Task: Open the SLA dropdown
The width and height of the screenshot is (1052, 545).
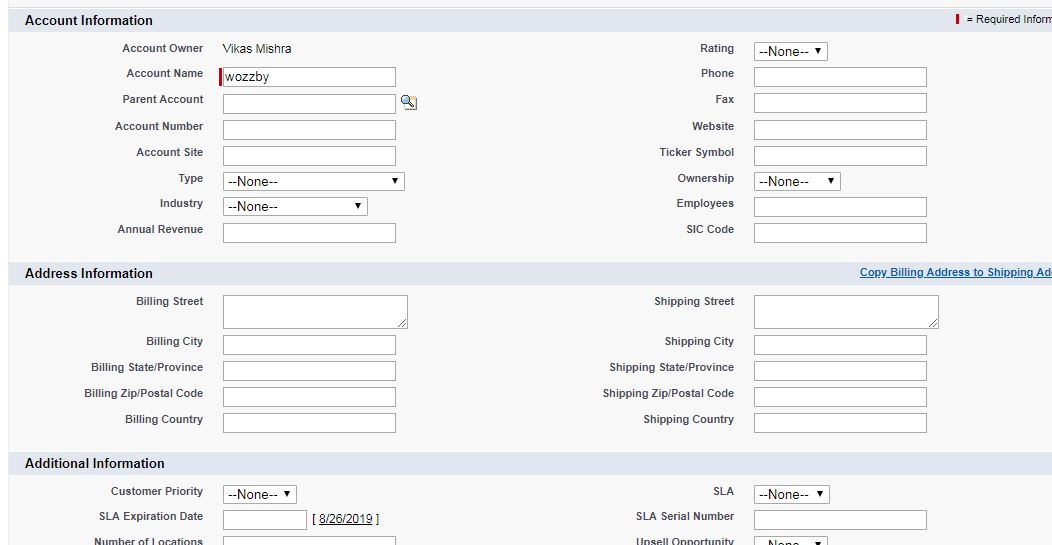Action: coord(791,494)
